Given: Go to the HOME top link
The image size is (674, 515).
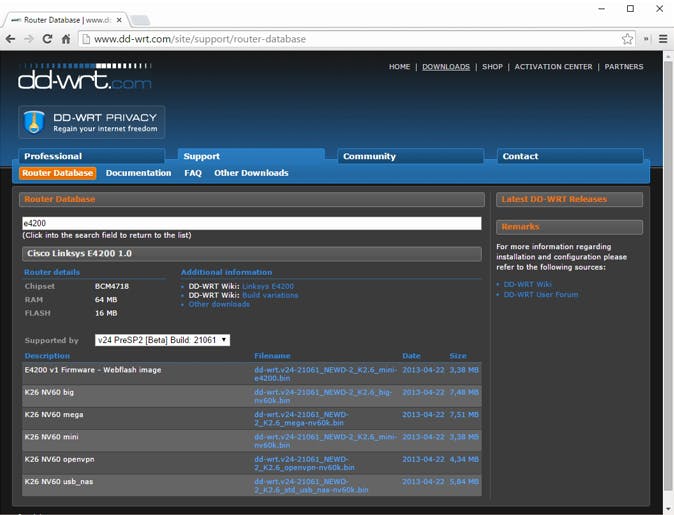Looking at the screenshot, I should point(399,67).
